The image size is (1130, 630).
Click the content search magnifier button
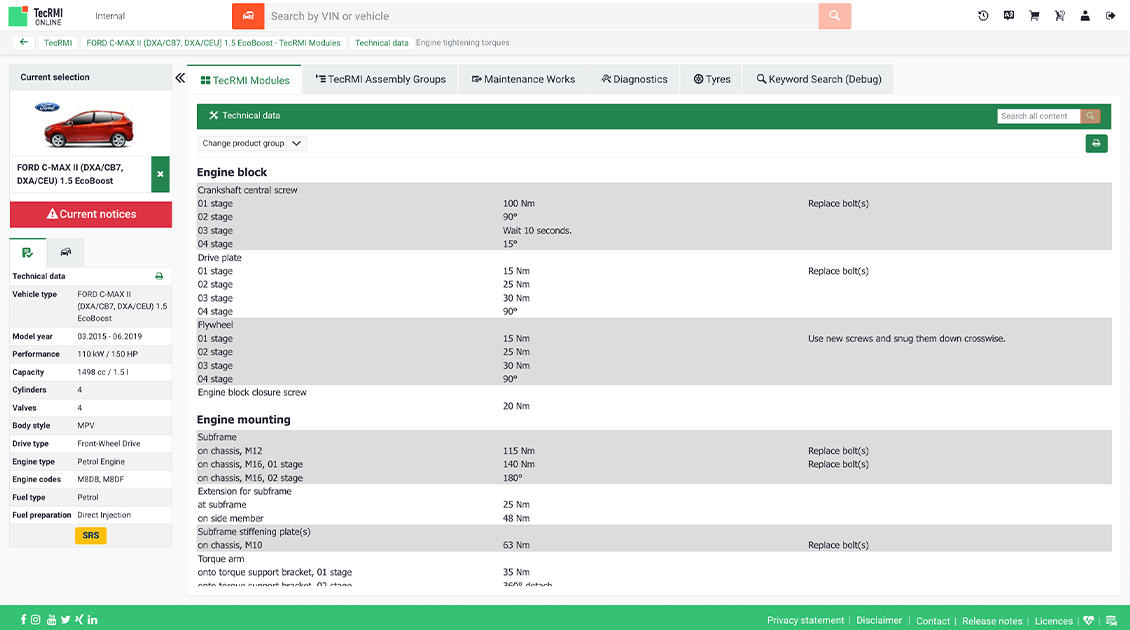[x=1090, y=116]
